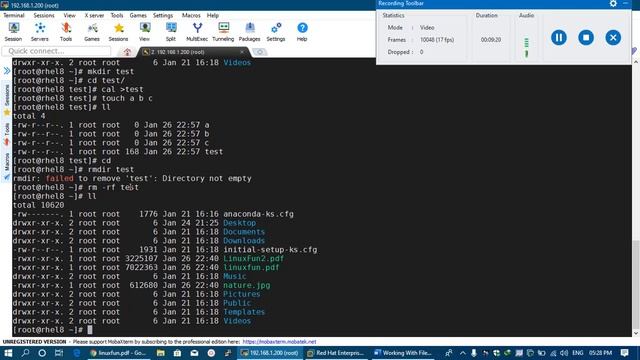Viewport: 640px width, 360px height.
Task: Open the Macros menu in menu bar
Action: [191, 15]
